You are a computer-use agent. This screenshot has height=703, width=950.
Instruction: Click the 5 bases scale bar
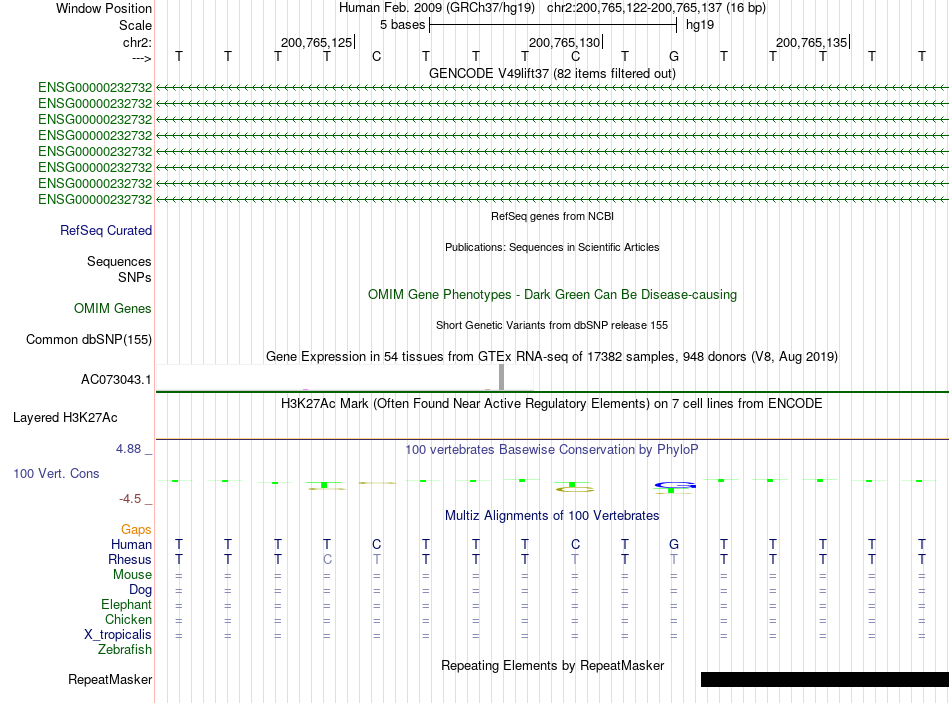pos(553,25)
